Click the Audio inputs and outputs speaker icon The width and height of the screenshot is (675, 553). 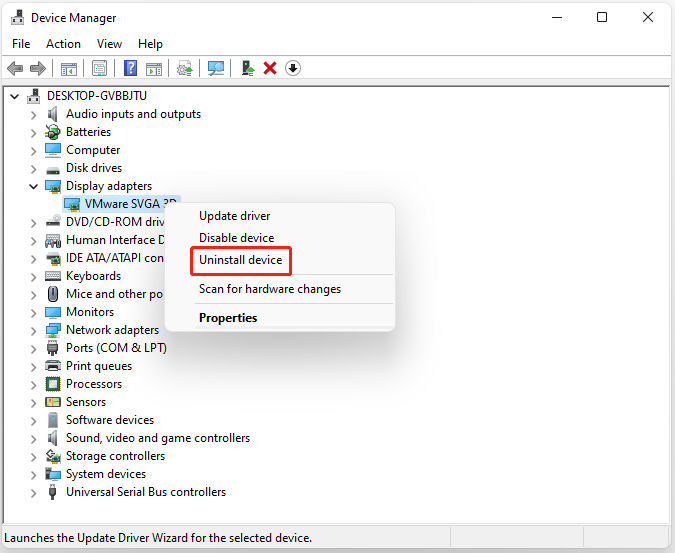coord(53,114)
